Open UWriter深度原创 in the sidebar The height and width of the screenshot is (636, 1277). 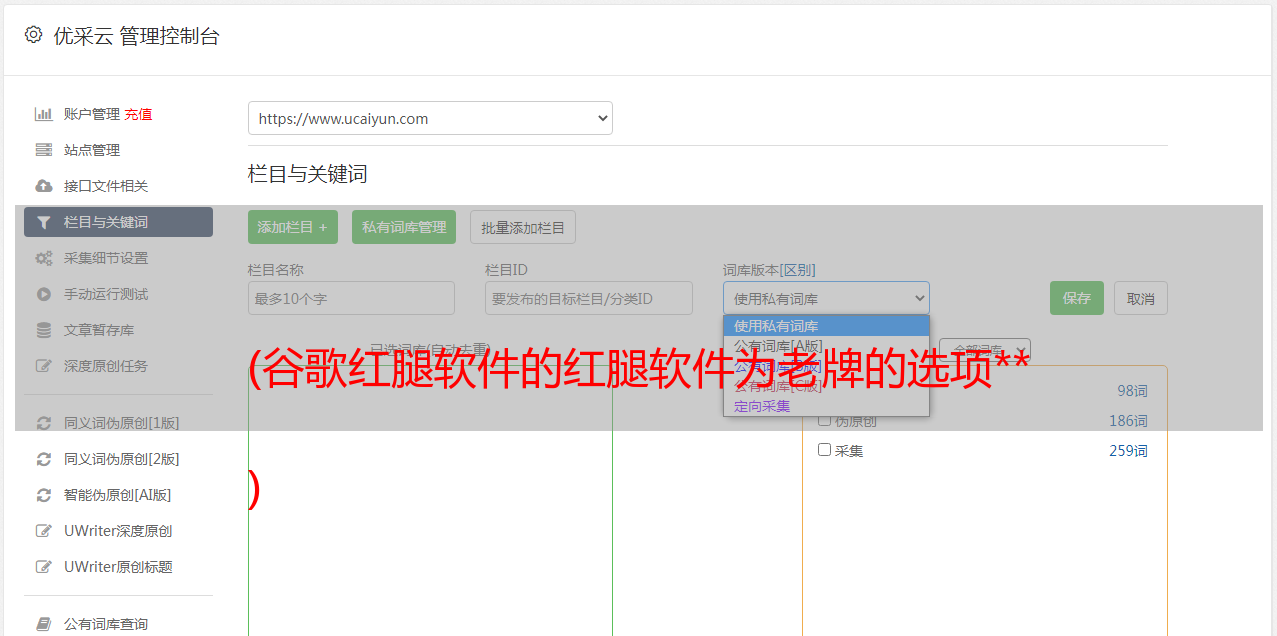pyautogui.click(x=118, y=531)
